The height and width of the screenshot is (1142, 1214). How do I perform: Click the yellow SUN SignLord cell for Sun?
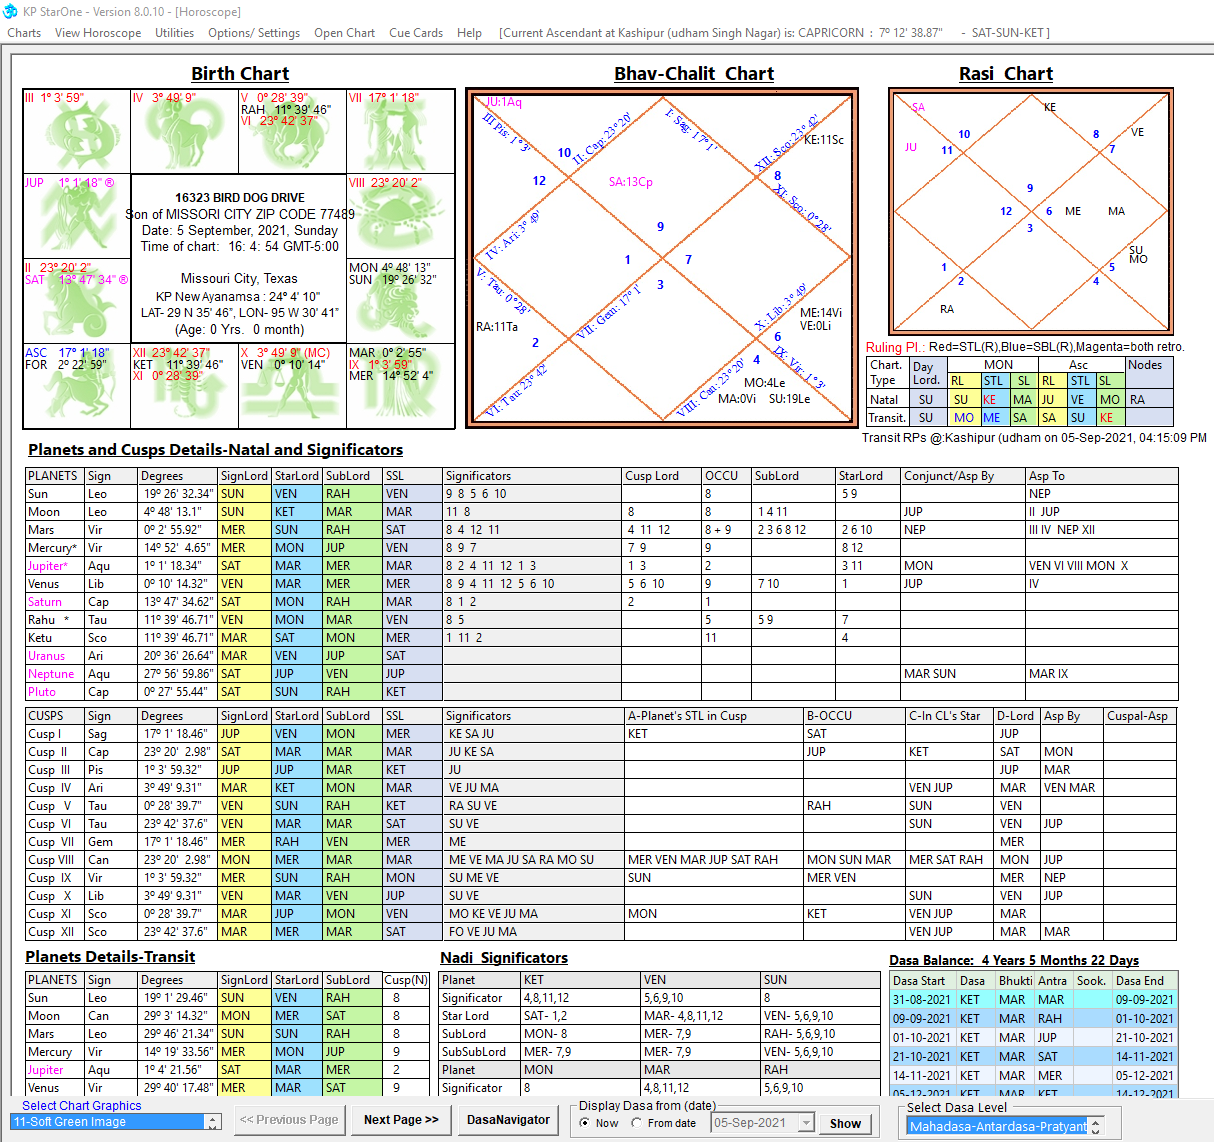click(x=245, y=494)
